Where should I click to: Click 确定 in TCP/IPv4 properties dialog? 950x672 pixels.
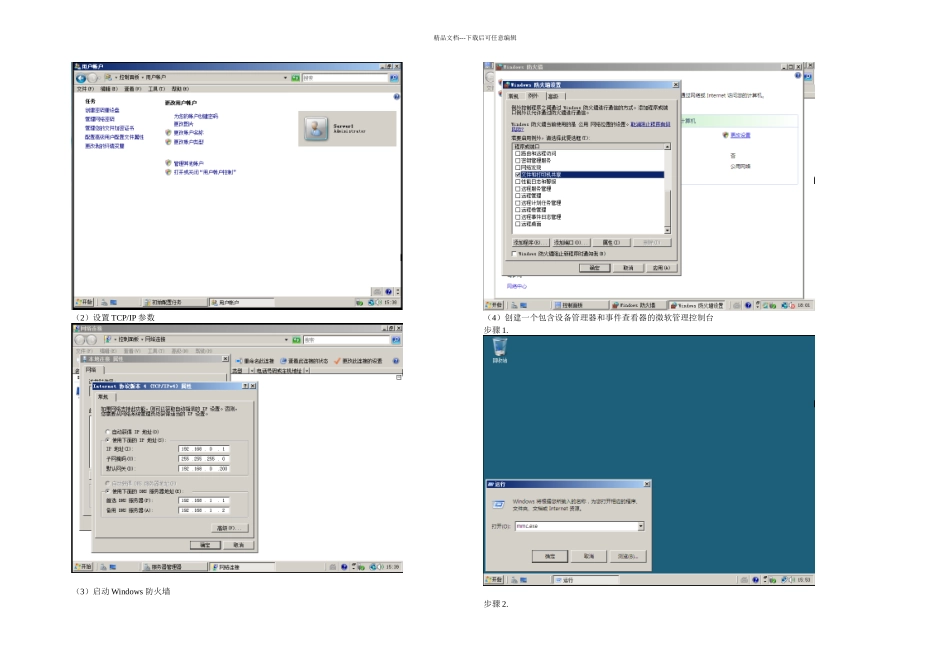(205, 545)
